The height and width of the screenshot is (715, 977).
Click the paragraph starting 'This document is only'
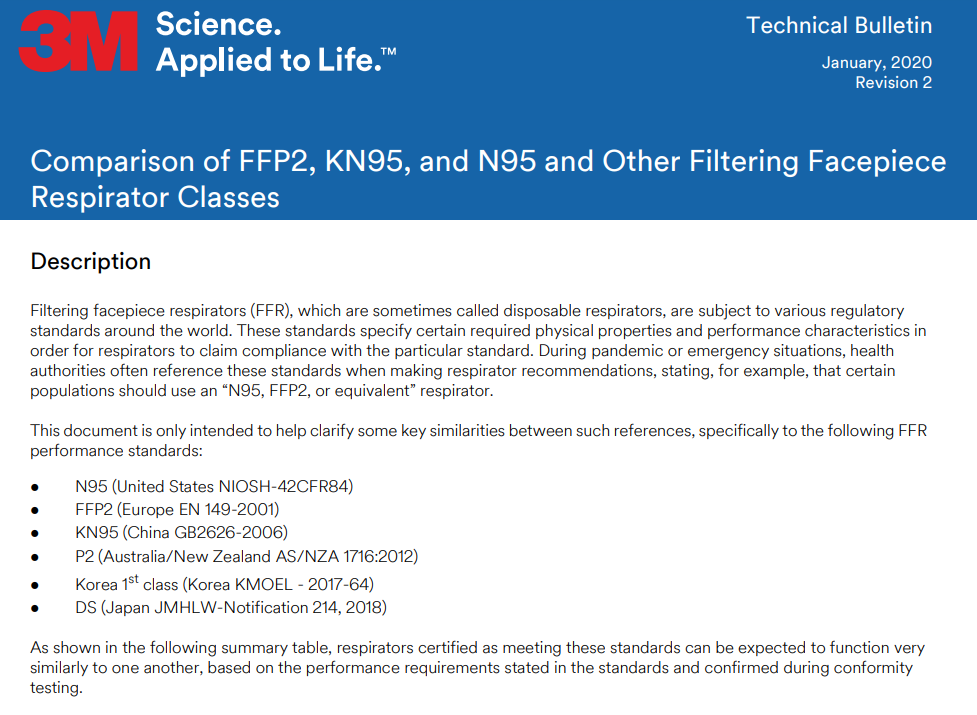pos(479,440)
